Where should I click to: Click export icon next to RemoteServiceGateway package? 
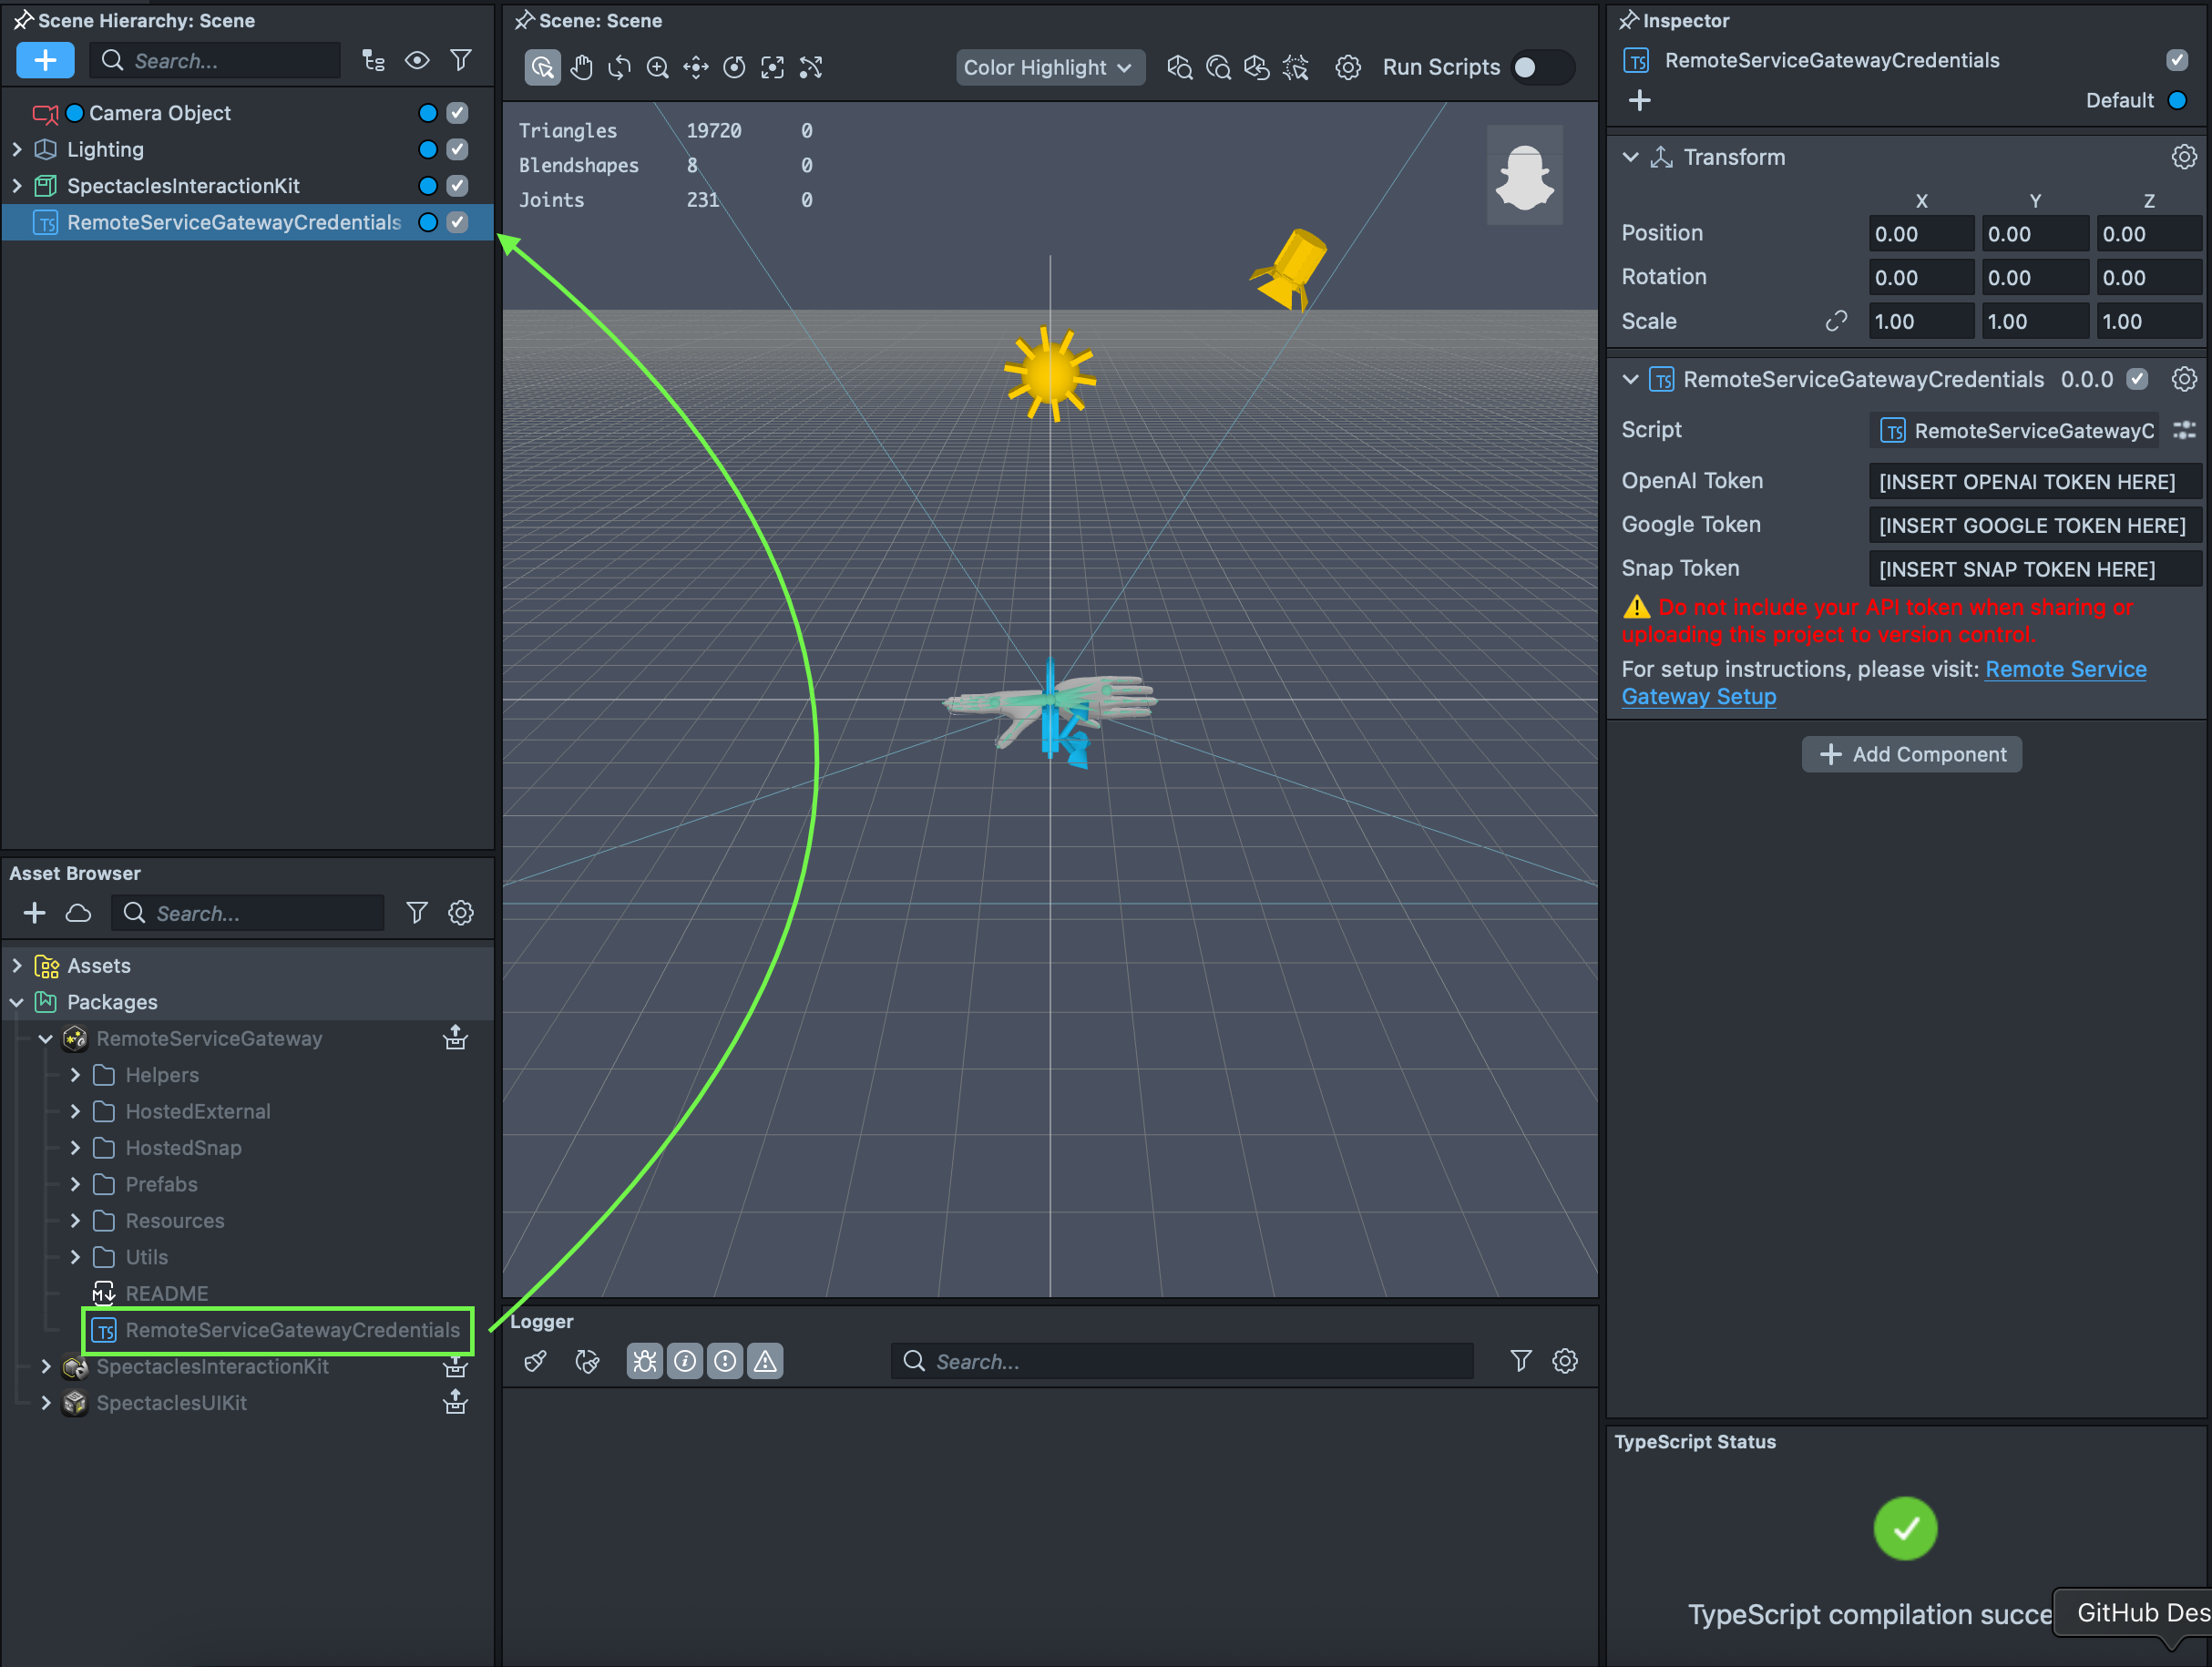[x=455, y=1038]
